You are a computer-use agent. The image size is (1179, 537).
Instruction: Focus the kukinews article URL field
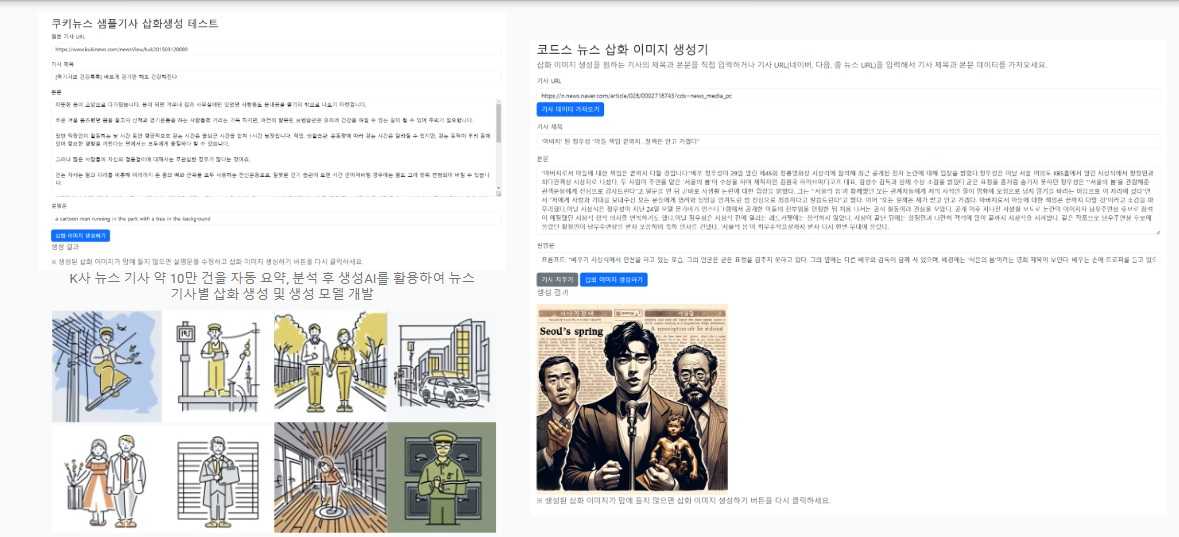click(275, 49)
